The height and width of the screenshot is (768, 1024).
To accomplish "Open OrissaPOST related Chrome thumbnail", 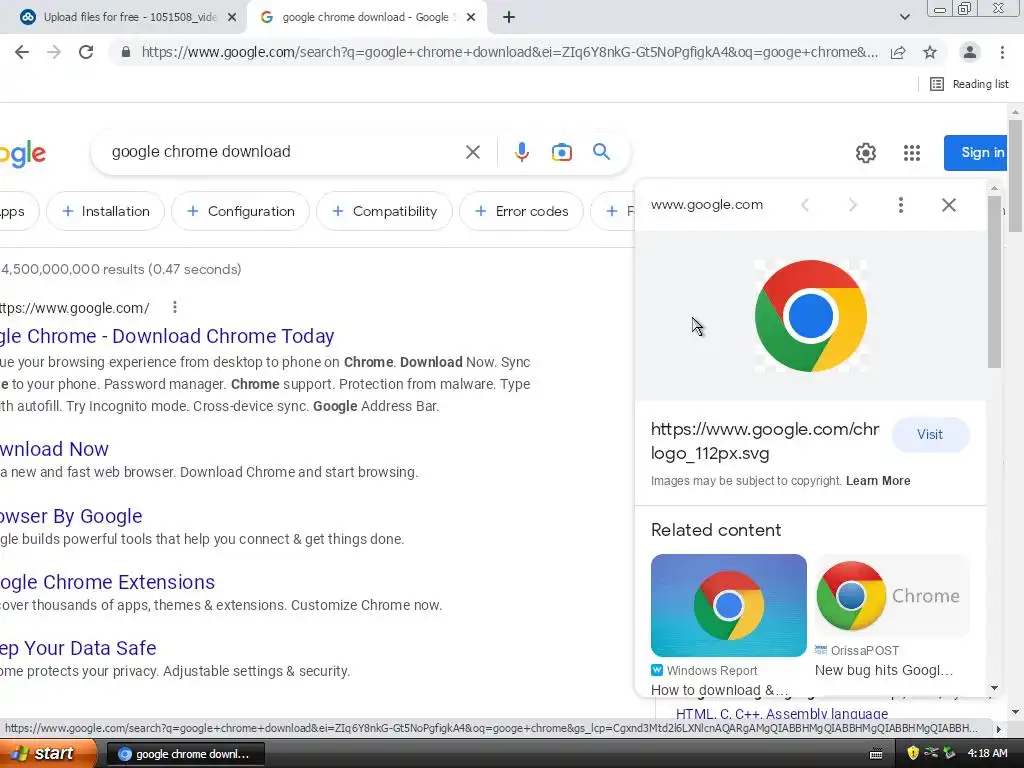I will pyautogui.click(x=892, y=595).
